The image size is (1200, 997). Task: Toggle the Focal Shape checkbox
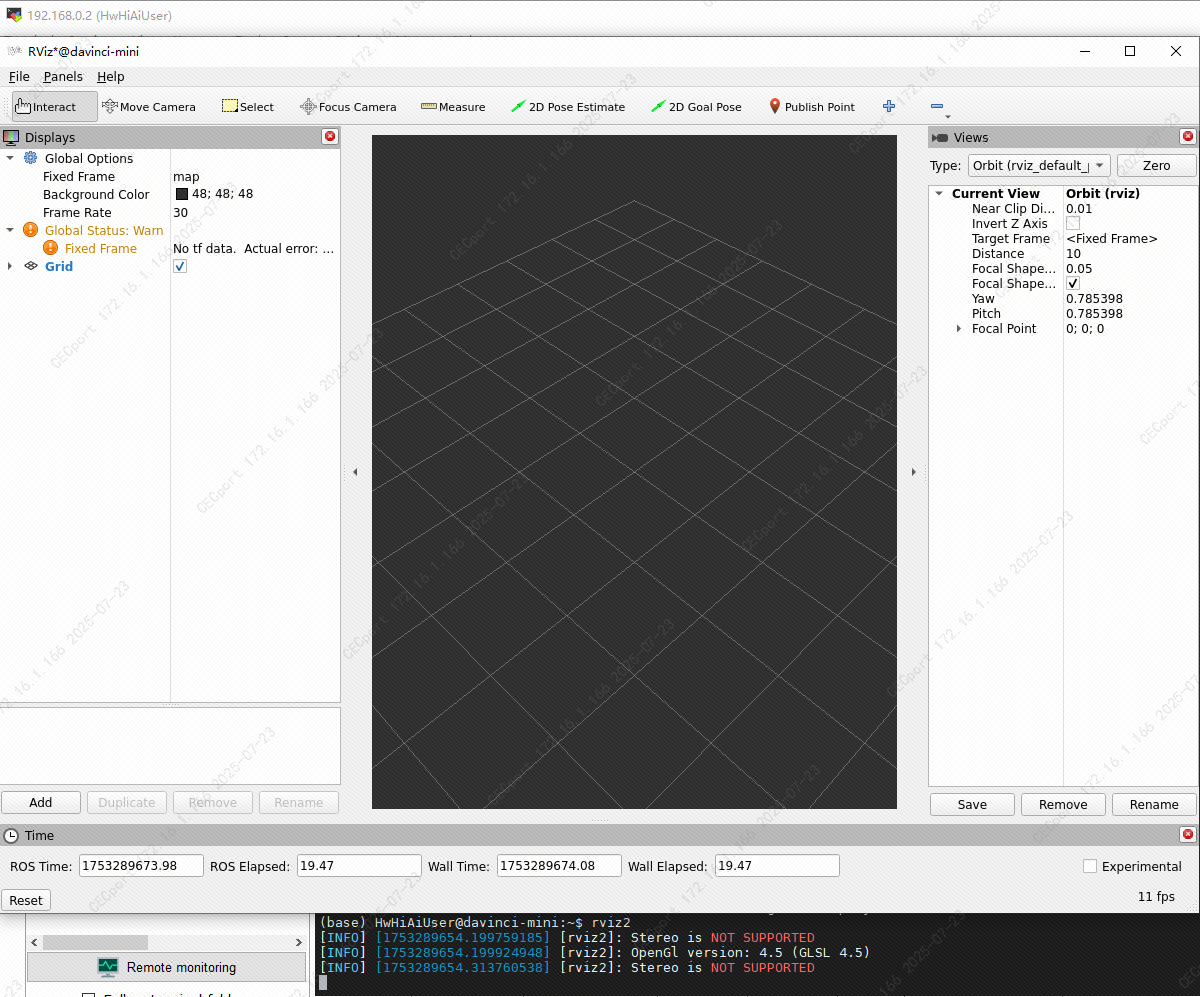pos(1073,283)
